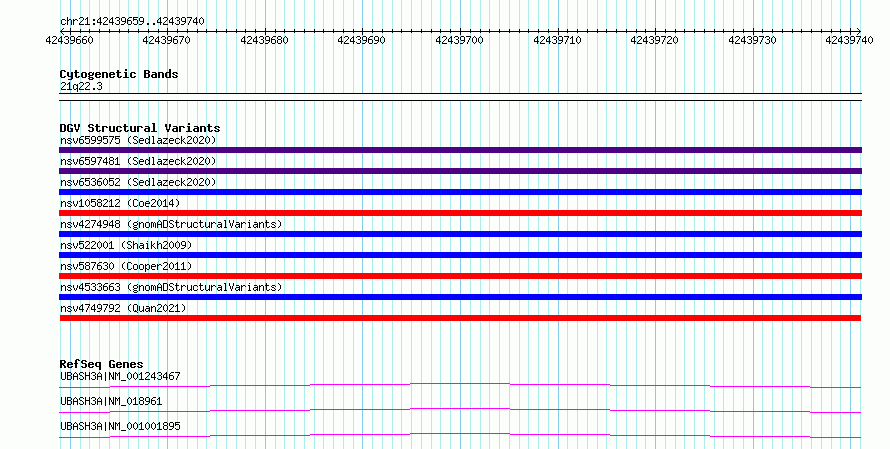This screenshot has width=890, height=449.
Task: Click ruler position label 42439730
Action: click(x=753, y=40)
